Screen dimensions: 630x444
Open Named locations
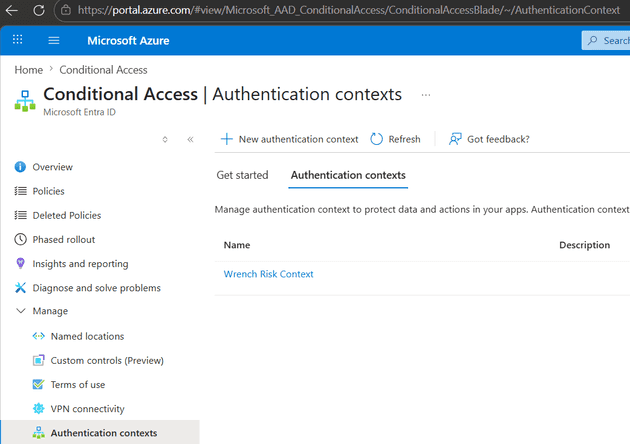[87, 336]
